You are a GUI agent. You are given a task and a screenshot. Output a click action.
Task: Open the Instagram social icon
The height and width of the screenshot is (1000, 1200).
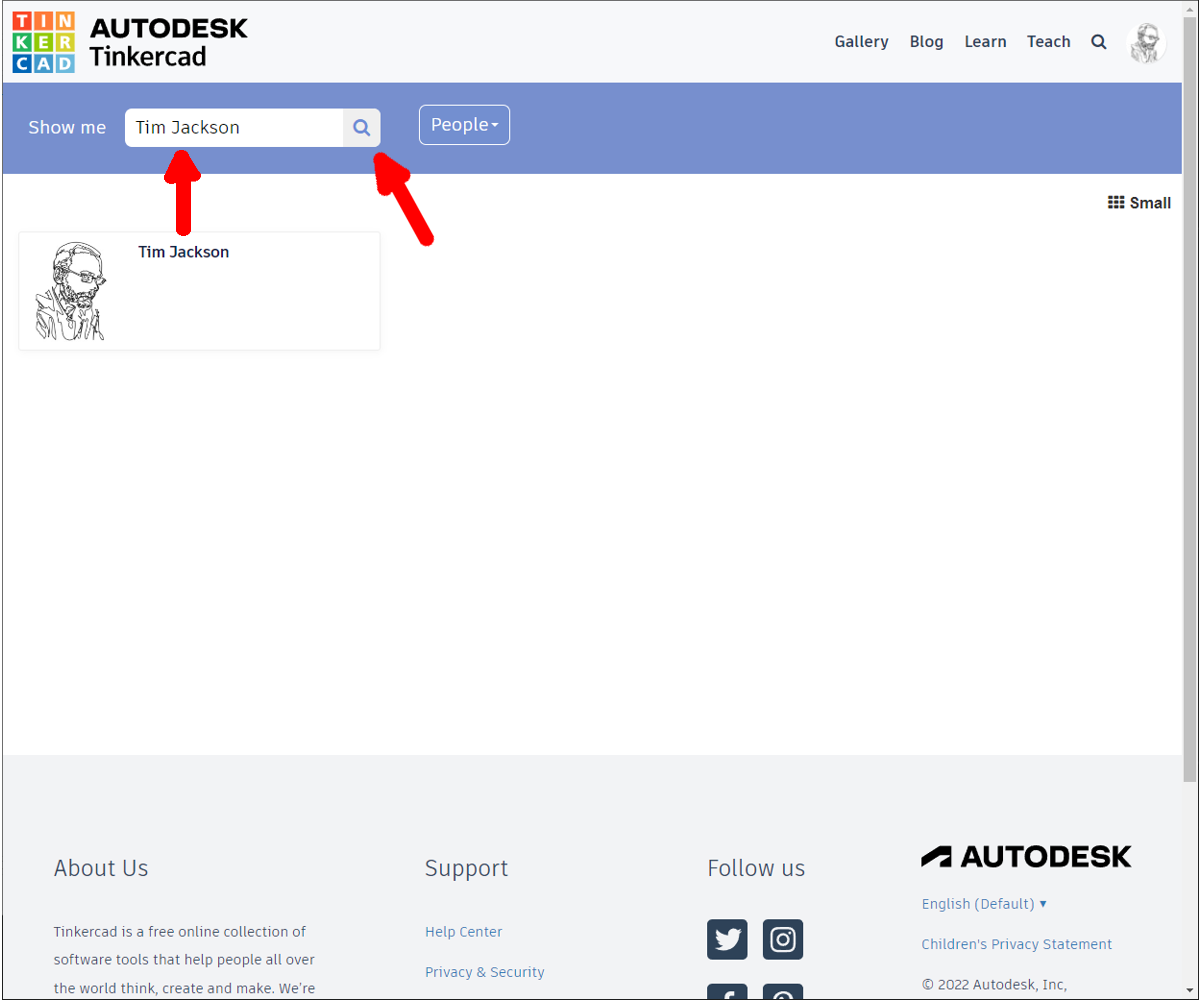coord(783,940)
